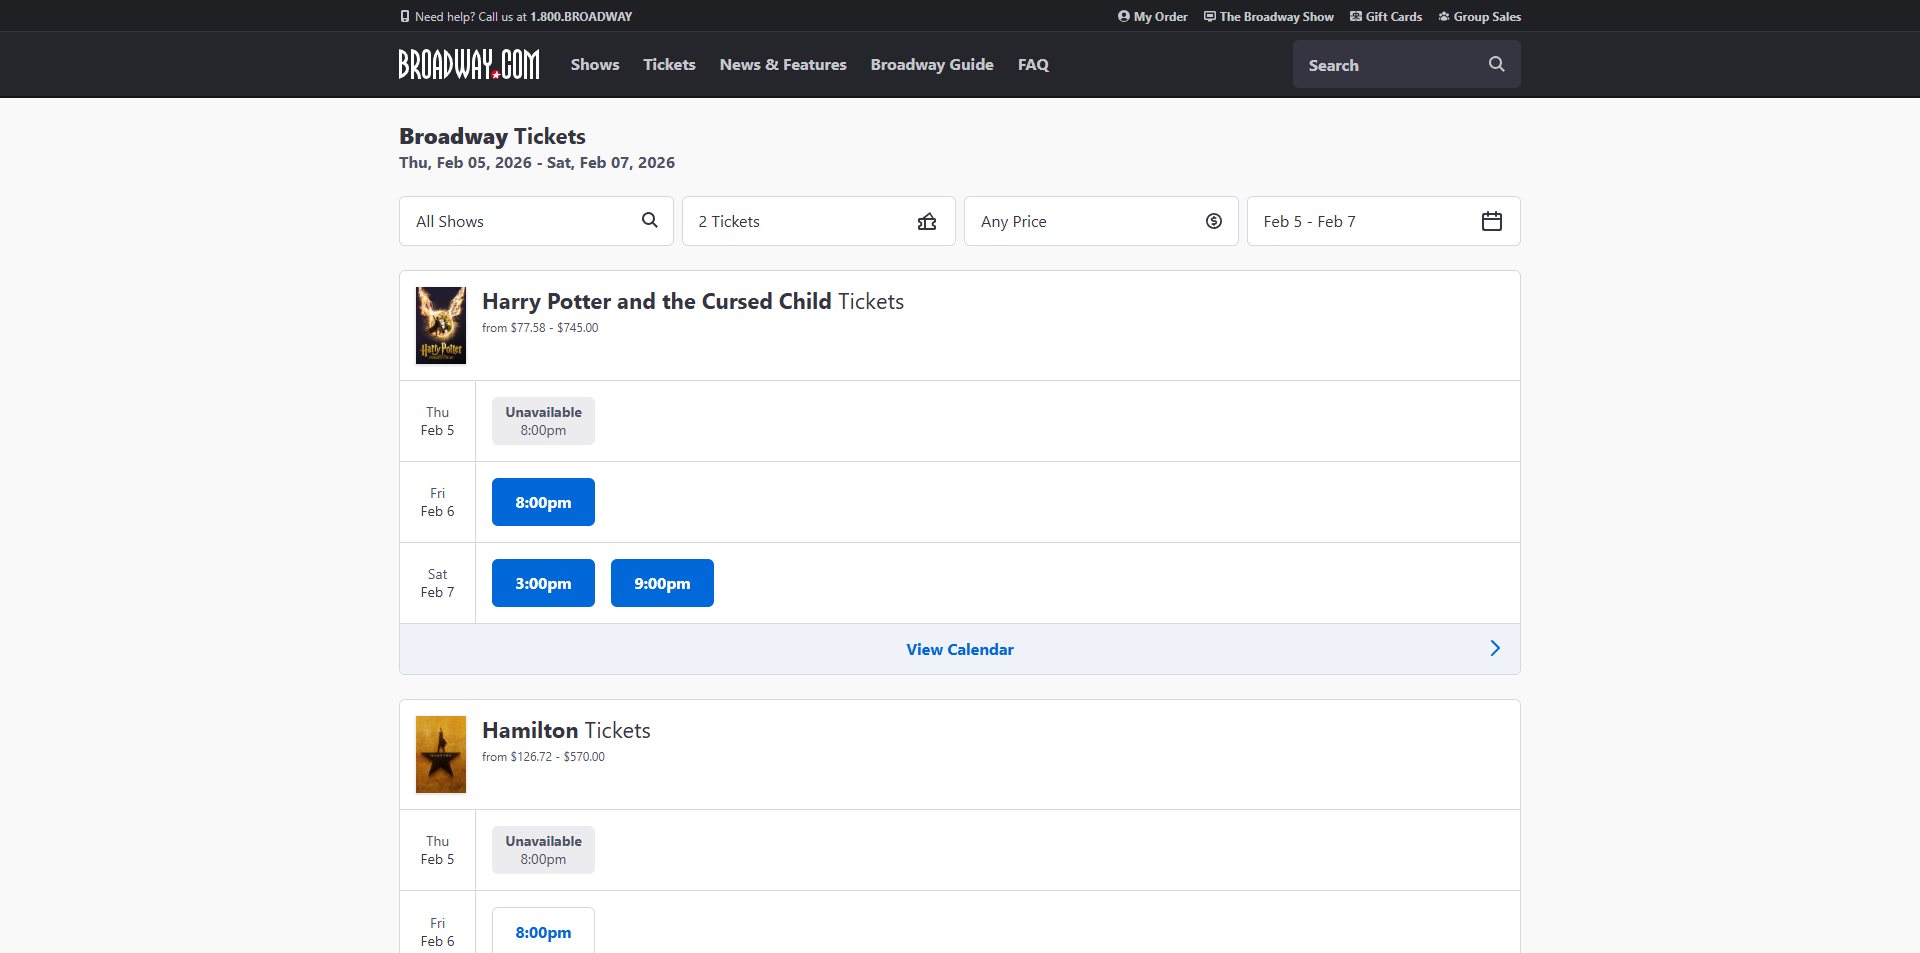Image resolution: width=1920 pixels, height=953 pixels.
Task: Click the dollar icon in Any Price filter
Action: (1213, 221)
